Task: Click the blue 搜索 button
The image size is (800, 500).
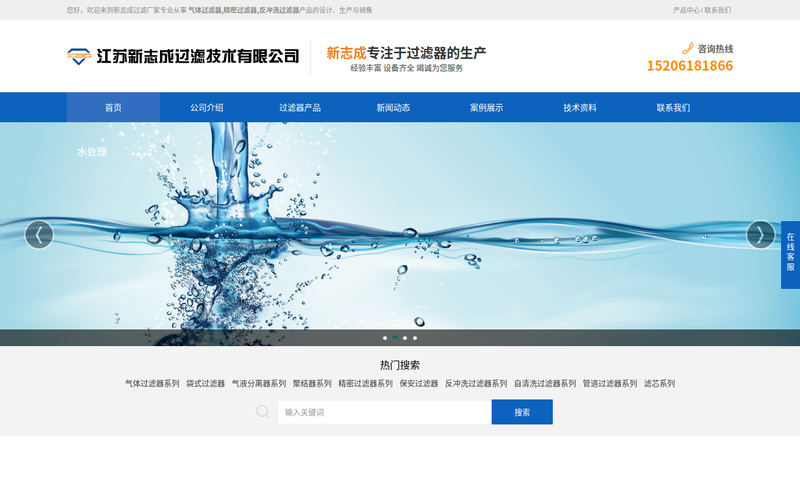Action: point(522,412)
